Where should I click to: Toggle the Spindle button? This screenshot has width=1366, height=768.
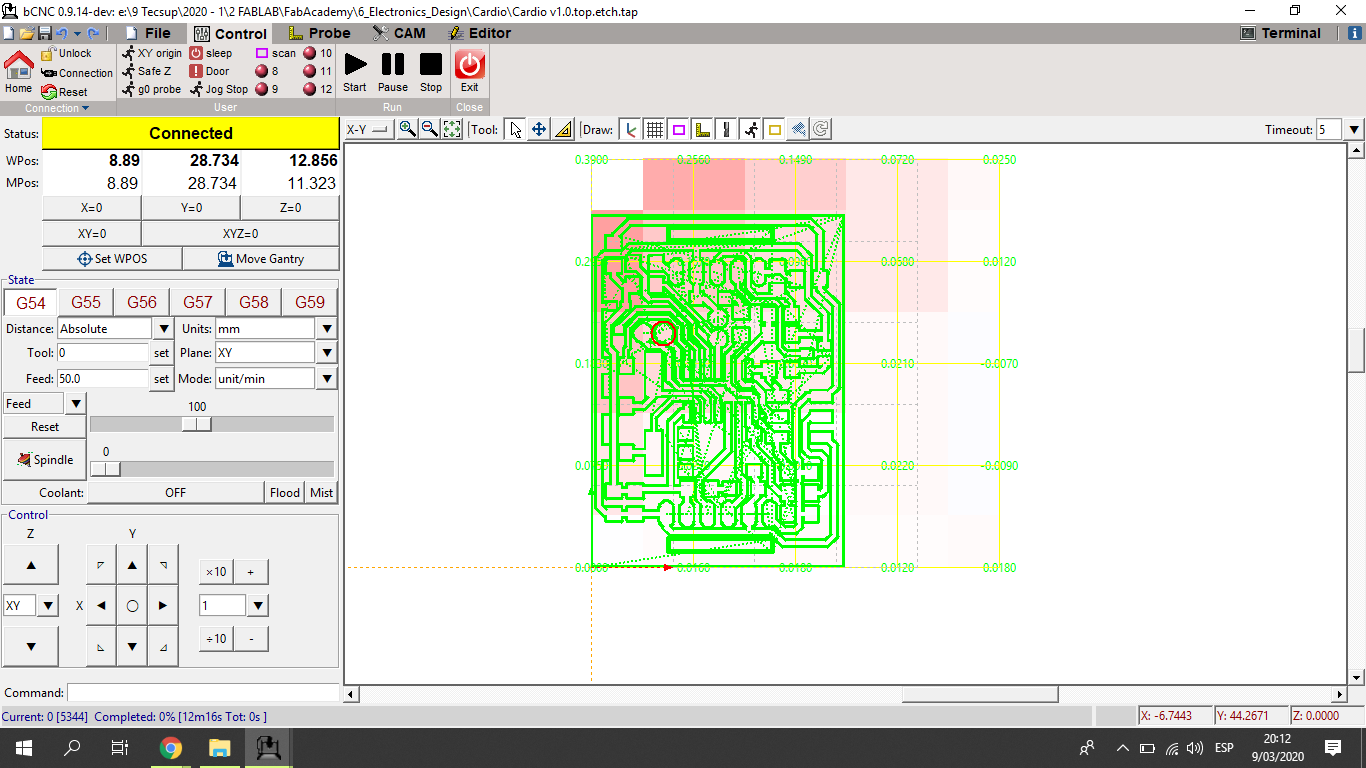(45, 460)
